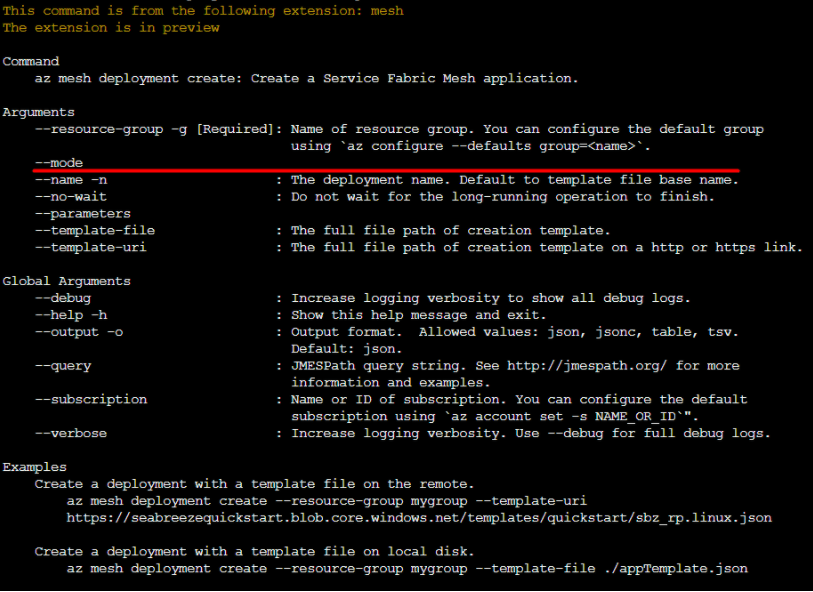The width and height of the screenshot is (813, 592).
Task: Click 'Increase logging verbosity. Use --debug for full debug logs.'
Action: tap(530, 433)
